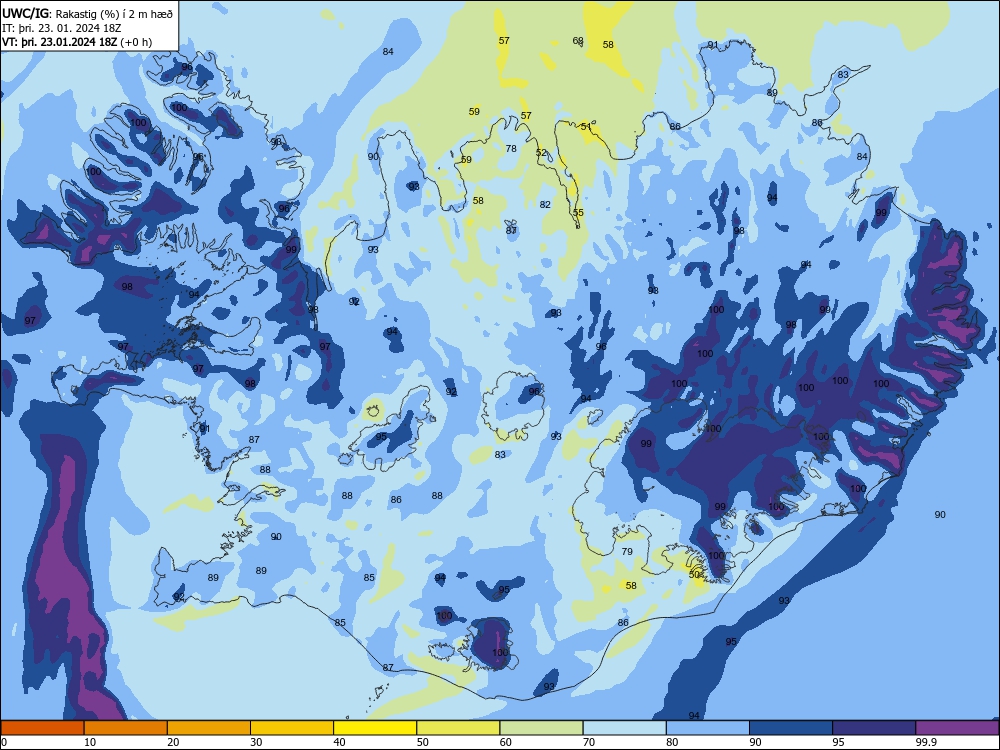Click the 84 humidity value at top

pyautogui.click(x=388, y=52)
